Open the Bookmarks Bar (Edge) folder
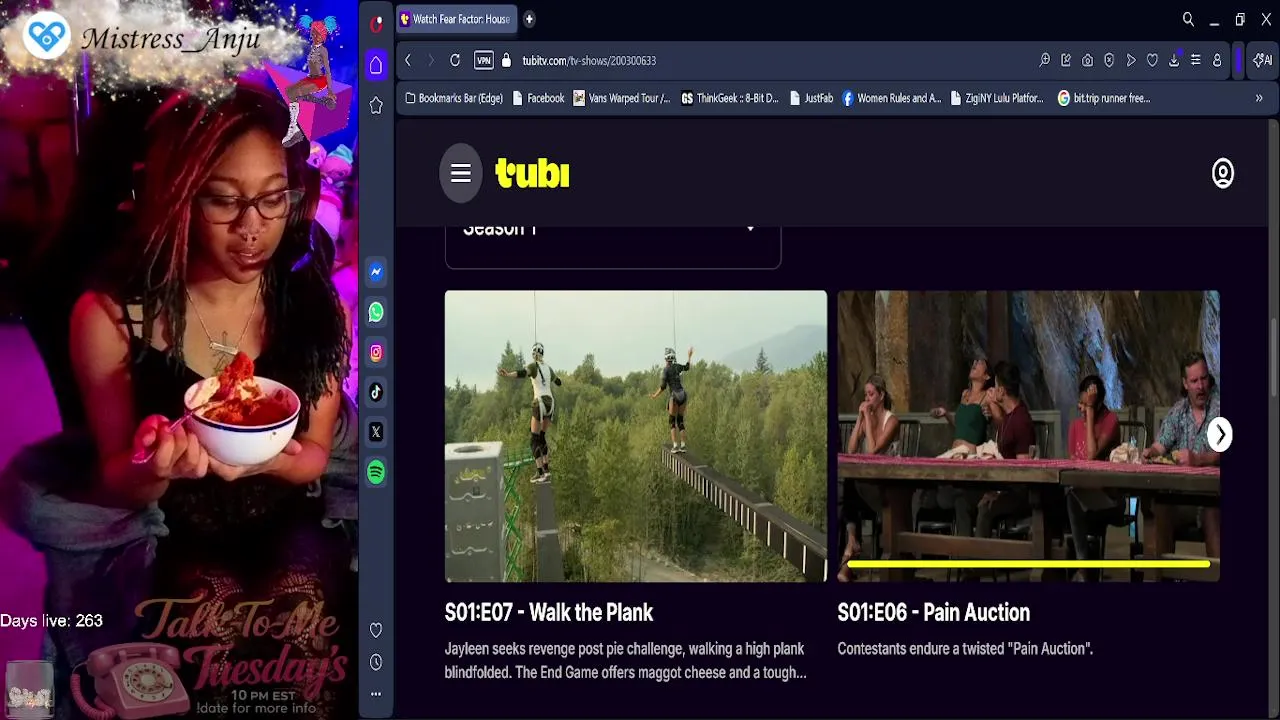The width and height of the screenshot is (1280, 720). (x=453, y=98)
